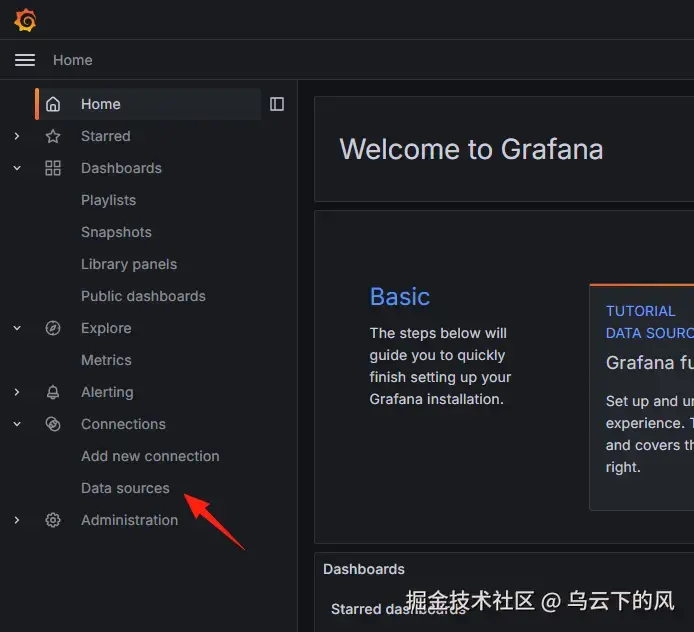Collapse the Explore section chevron
The image size is (694, 632).
tap(17, 328)
